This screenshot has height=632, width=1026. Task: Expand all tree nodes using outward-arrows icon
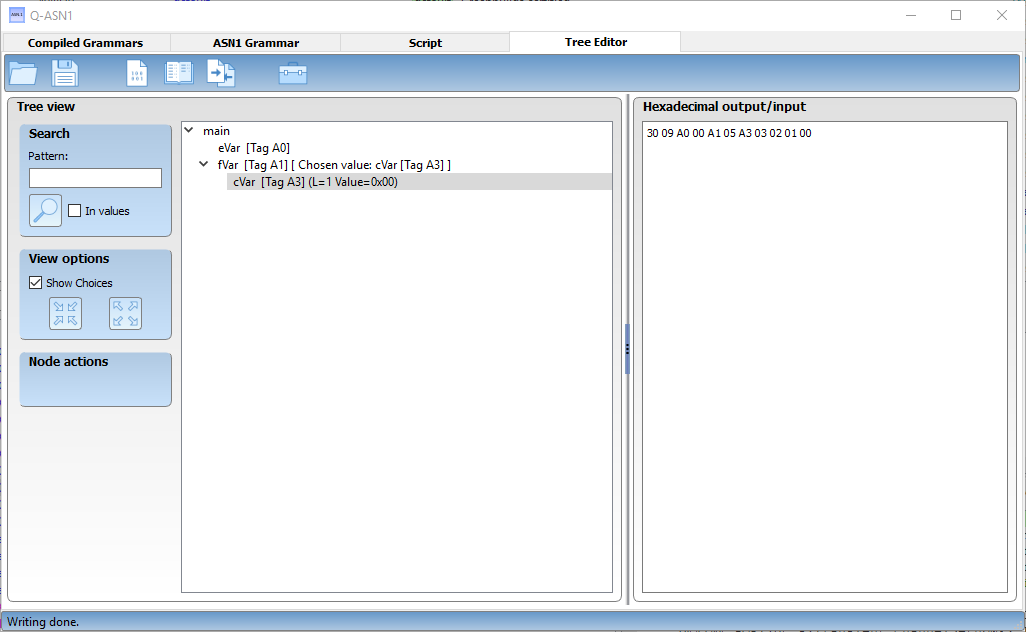tap(125, 313)
